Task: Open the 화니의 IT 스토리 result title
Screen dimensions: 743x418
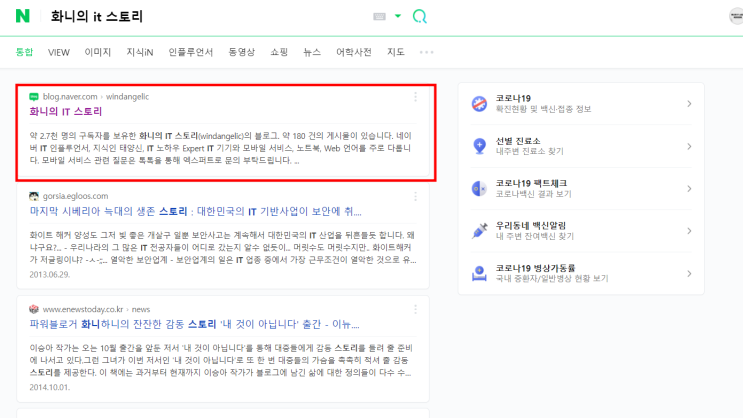Action: pyautogui.click(x=66, y=111)
